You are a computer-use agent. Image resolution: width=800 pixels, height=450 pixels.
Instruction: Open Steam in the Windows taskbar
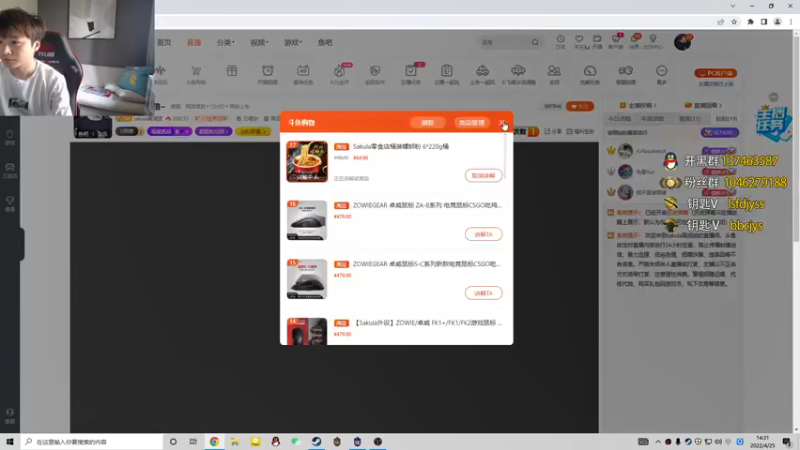pos(316,442)
